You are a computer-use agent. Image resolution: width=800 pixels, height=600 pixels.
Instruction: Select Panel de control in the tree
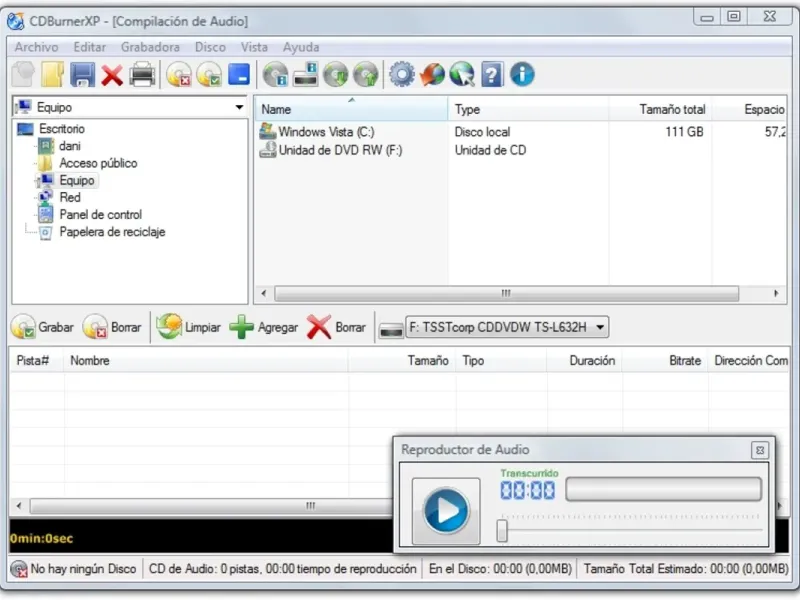[x=101, y=215]
